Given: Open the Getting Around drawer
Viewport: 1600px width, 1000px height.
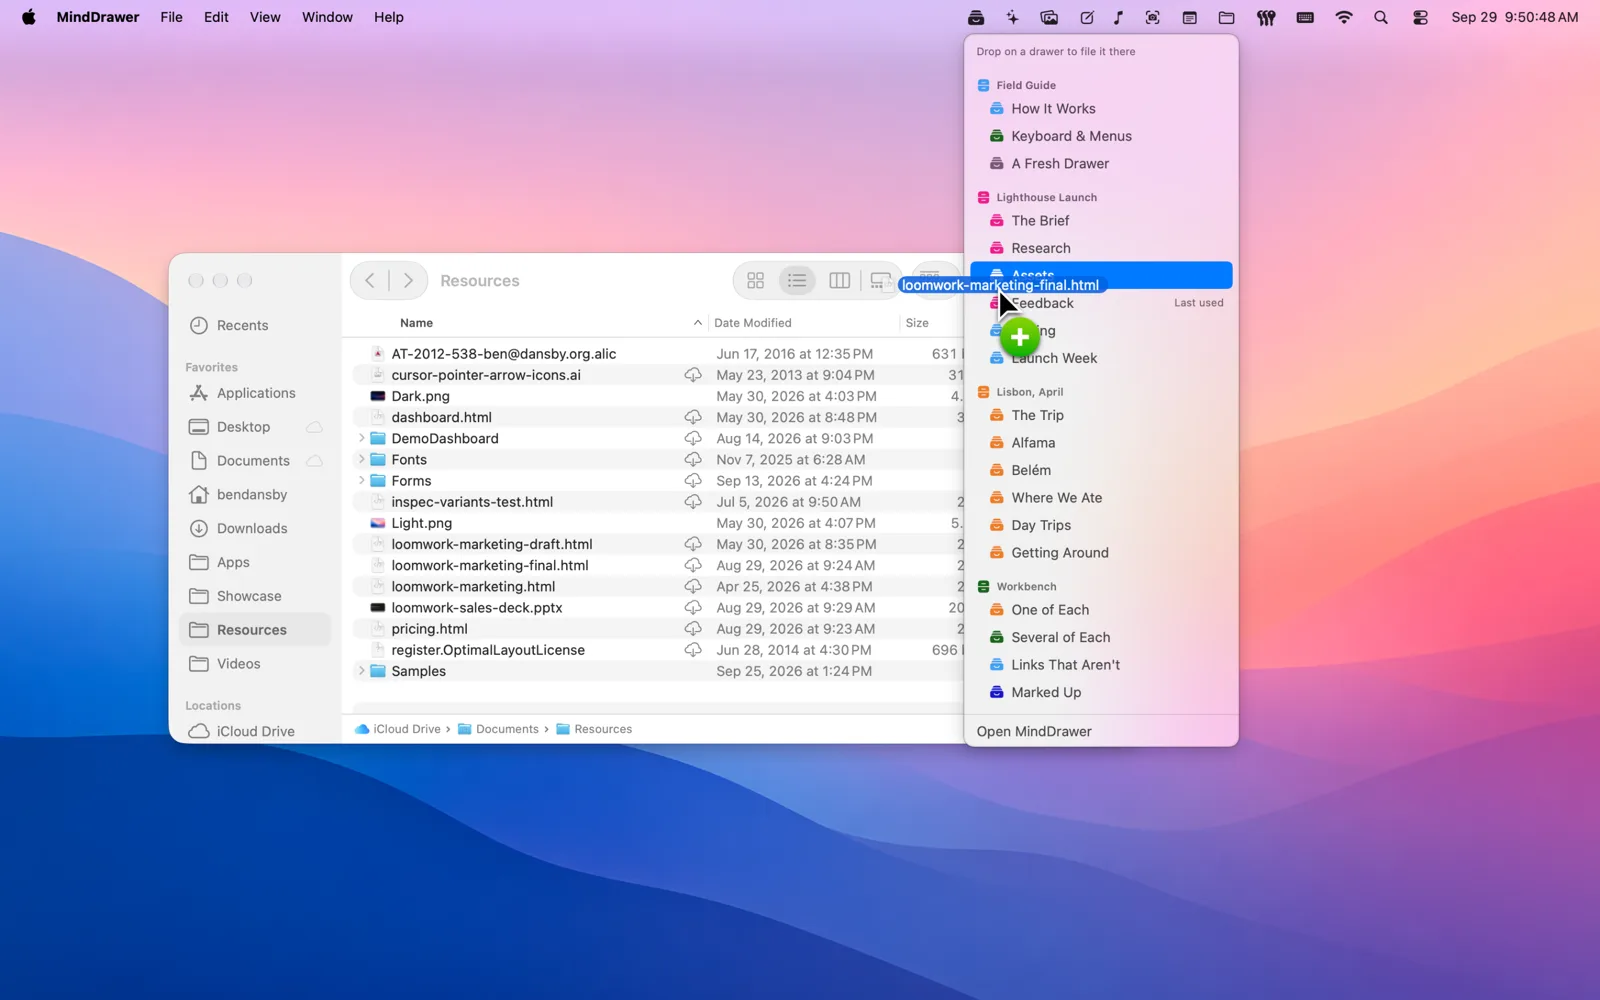Looking at the screenshot, I should coord(1101,553).
